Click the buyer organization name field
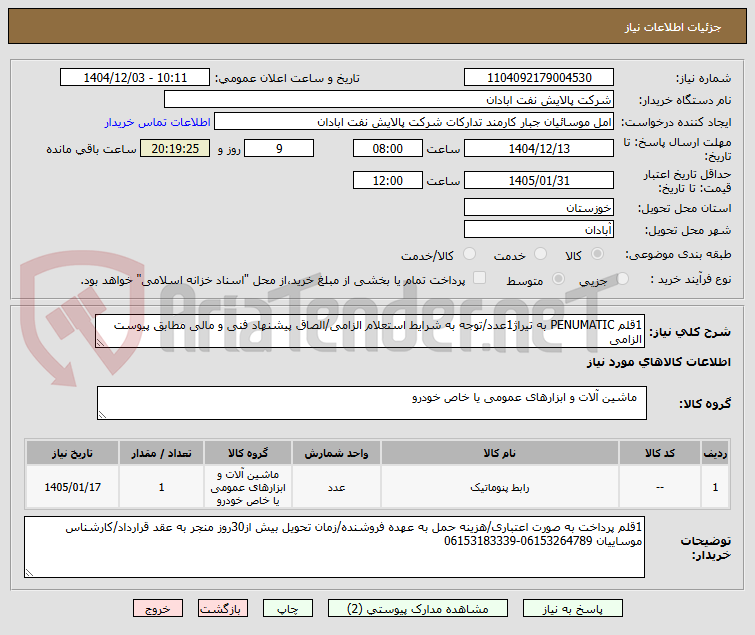Image resolution: width=755 pixels, height=635 pixels. coord(389,100)
